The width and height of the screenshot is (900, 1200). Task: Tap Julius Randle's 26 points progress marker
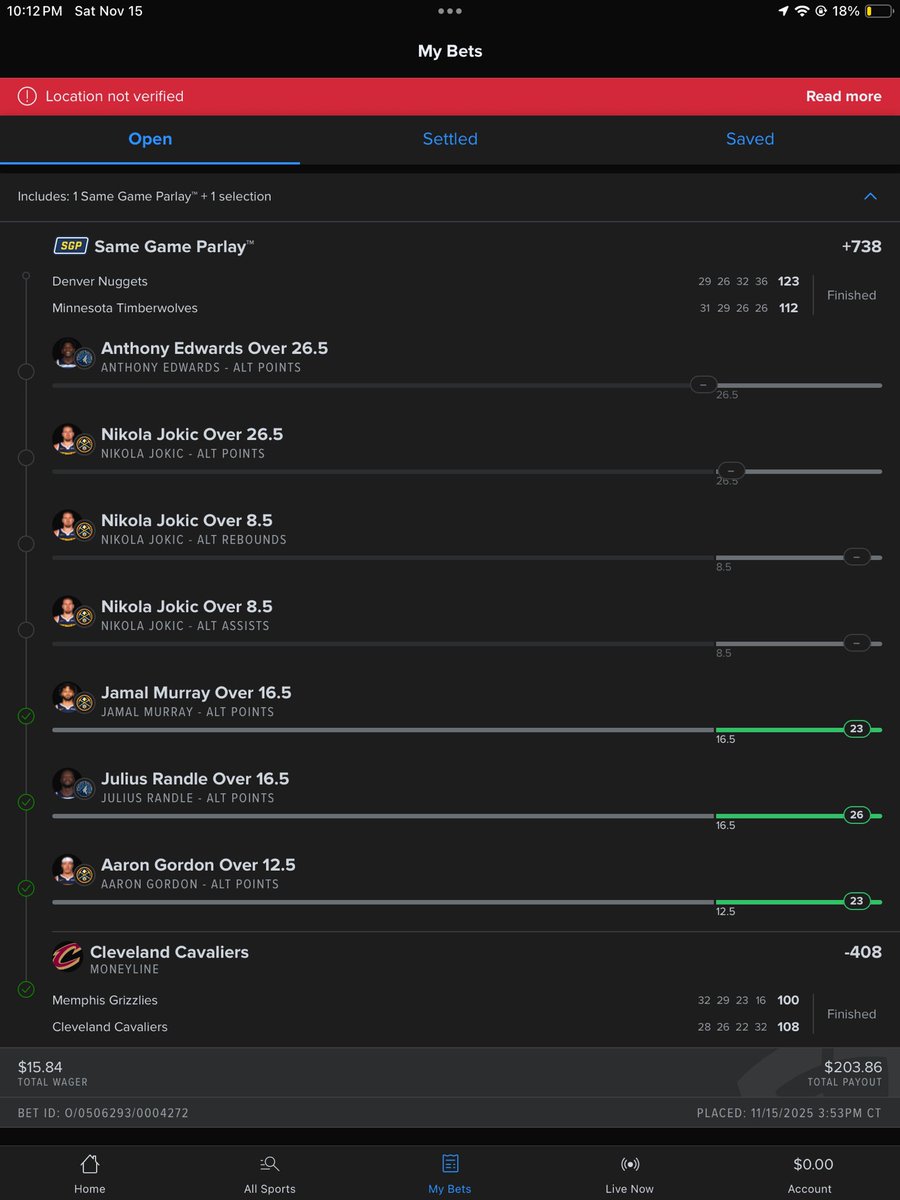pyautogui.click(x=857, y=815)
